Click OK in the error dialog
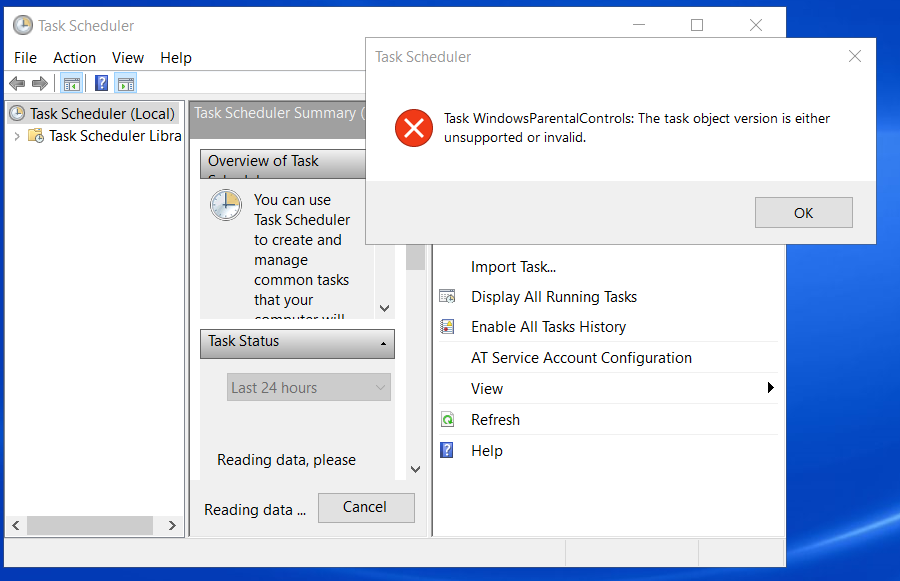This screenshot has width=900, height=581. pyautogui.click(x=804, y=212)
